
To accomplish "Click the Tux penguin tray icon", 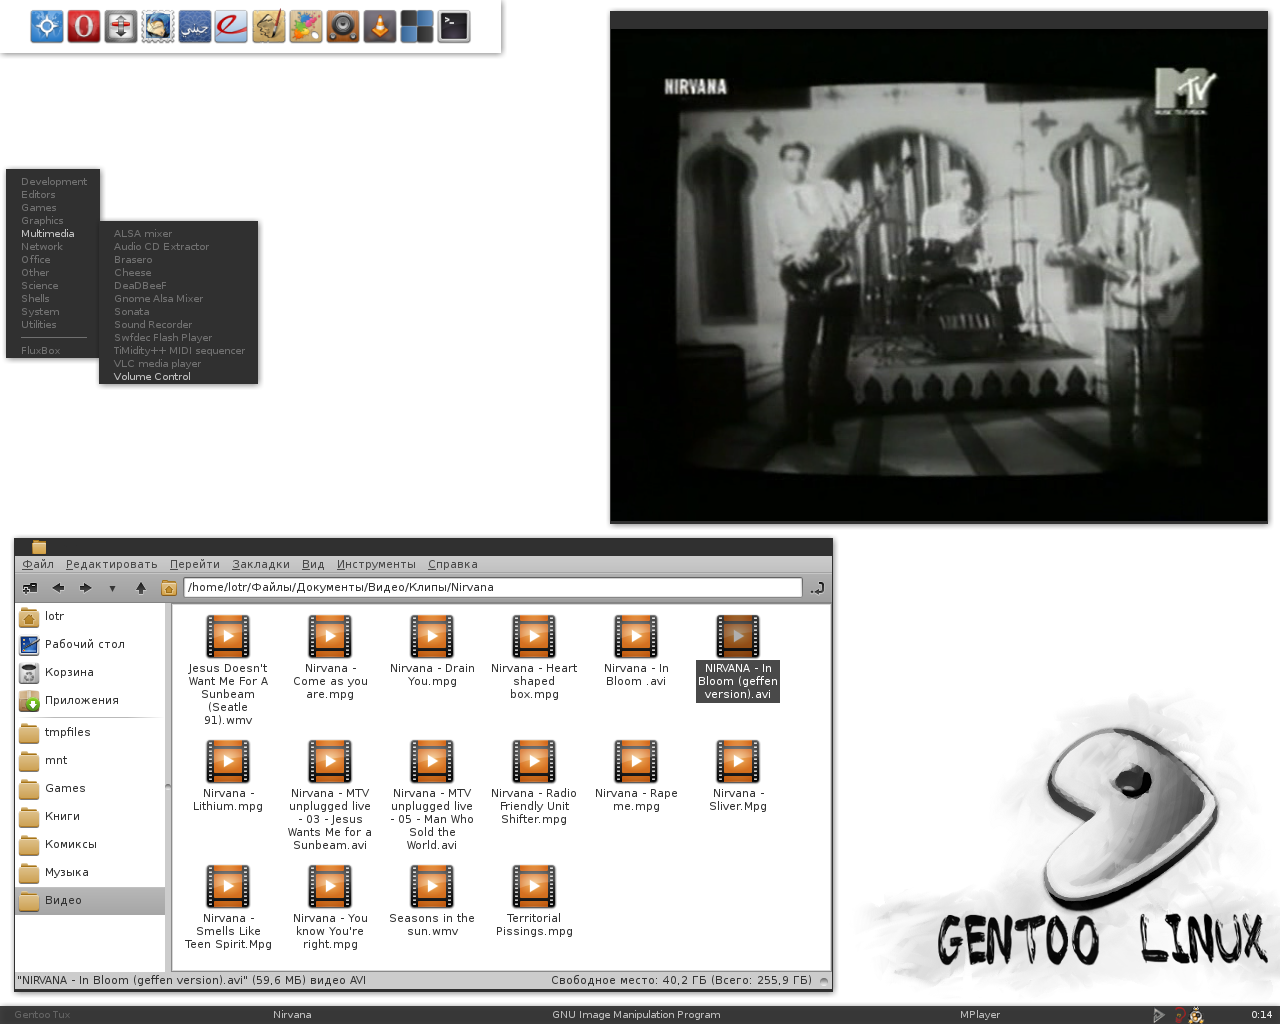I will 1196,1015.
